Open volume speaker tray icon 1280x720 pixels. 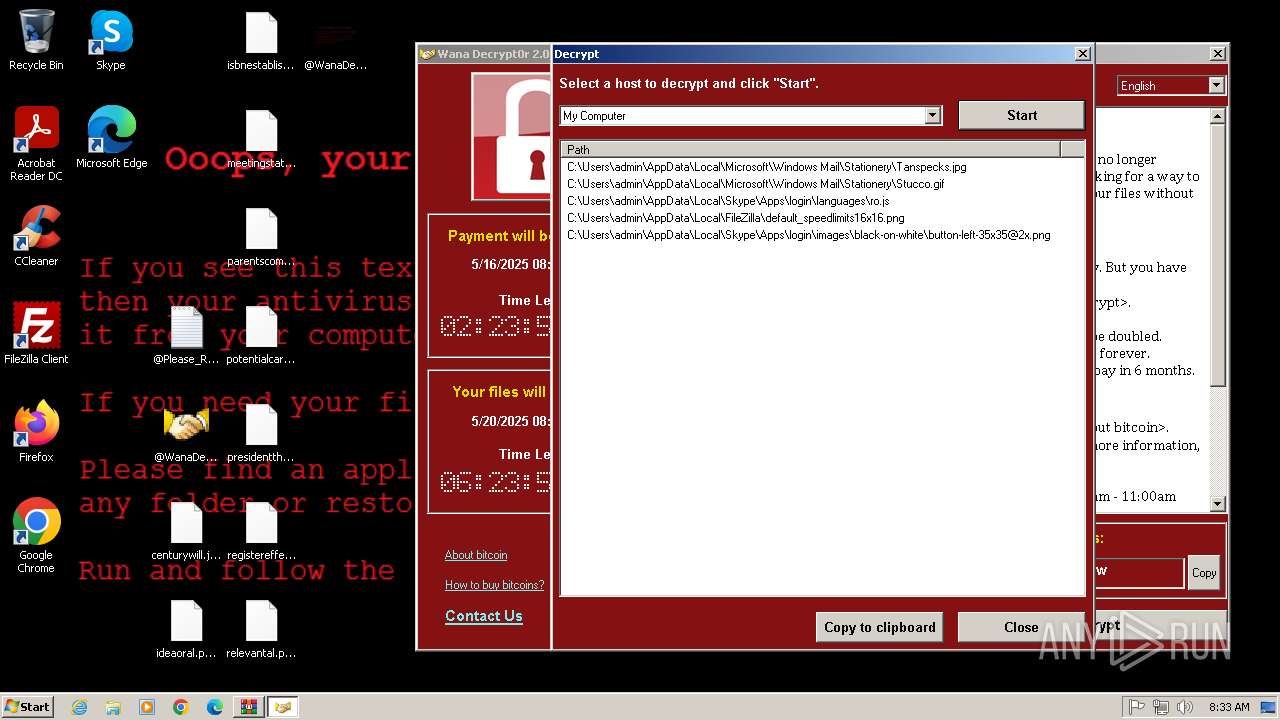pyautogui.click(x=1185, y=707)
